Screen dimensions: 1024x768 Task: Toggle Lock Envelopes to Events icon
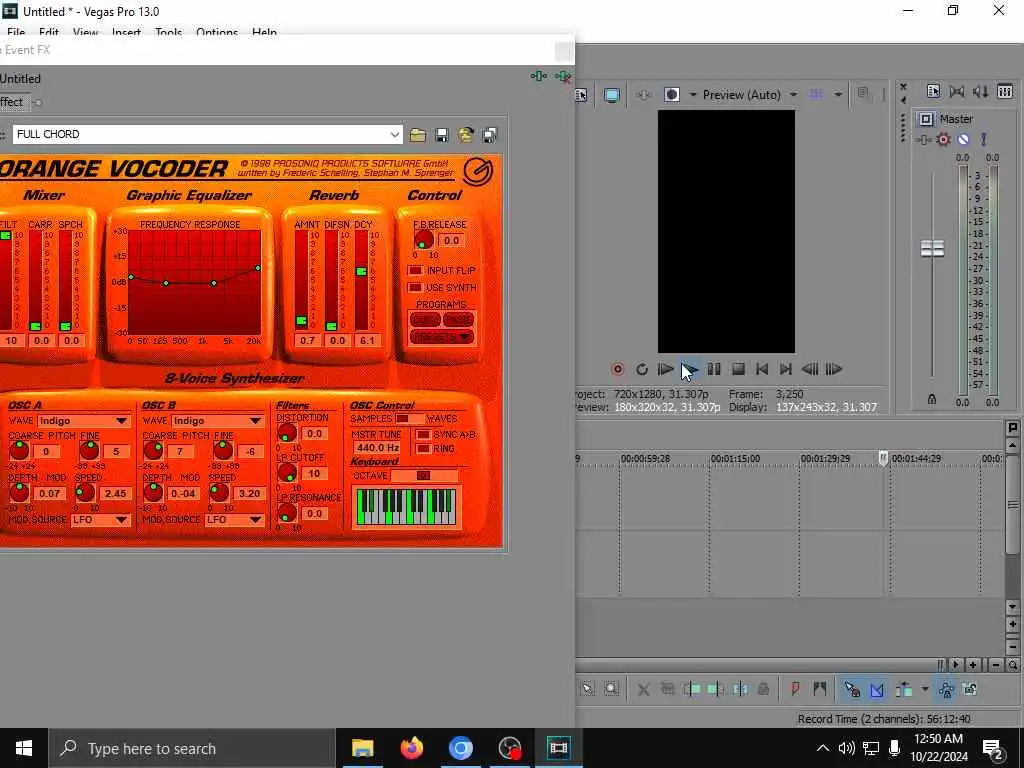tap(946, 689)
